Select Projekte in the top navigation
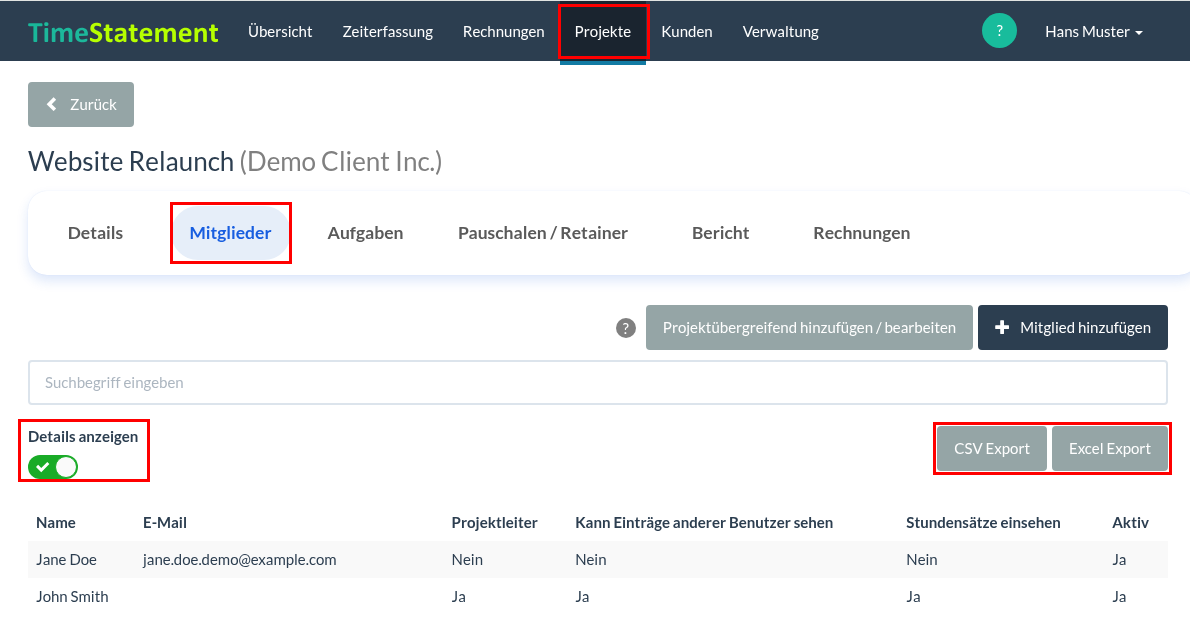The image size is (1190, 624). pos(603,32)
